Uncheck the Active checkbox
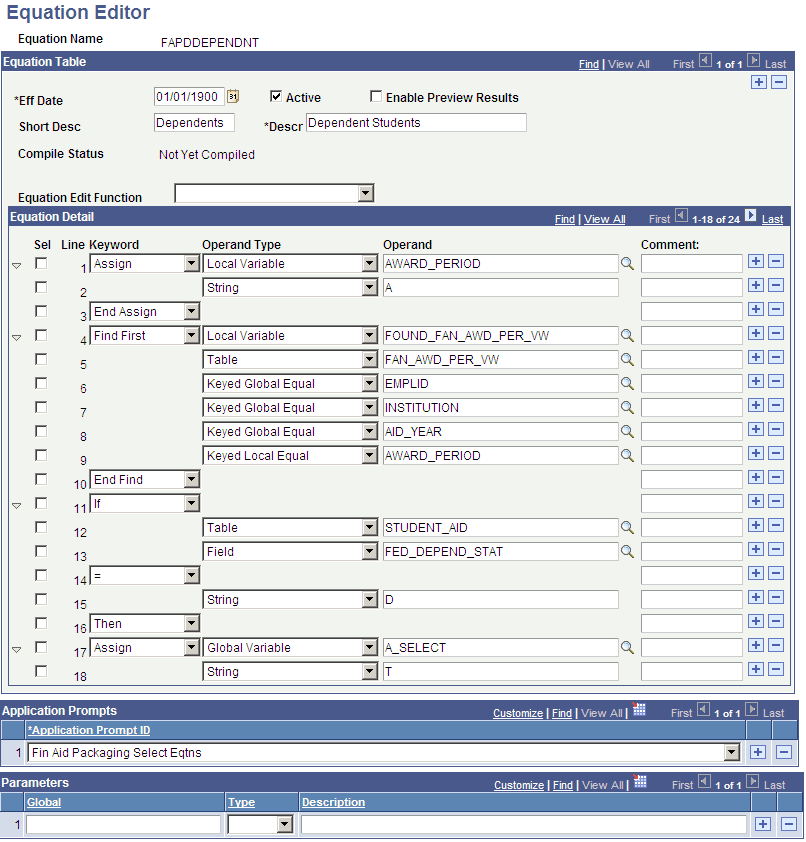Screen dimensions: 806x842 [276, 97]
